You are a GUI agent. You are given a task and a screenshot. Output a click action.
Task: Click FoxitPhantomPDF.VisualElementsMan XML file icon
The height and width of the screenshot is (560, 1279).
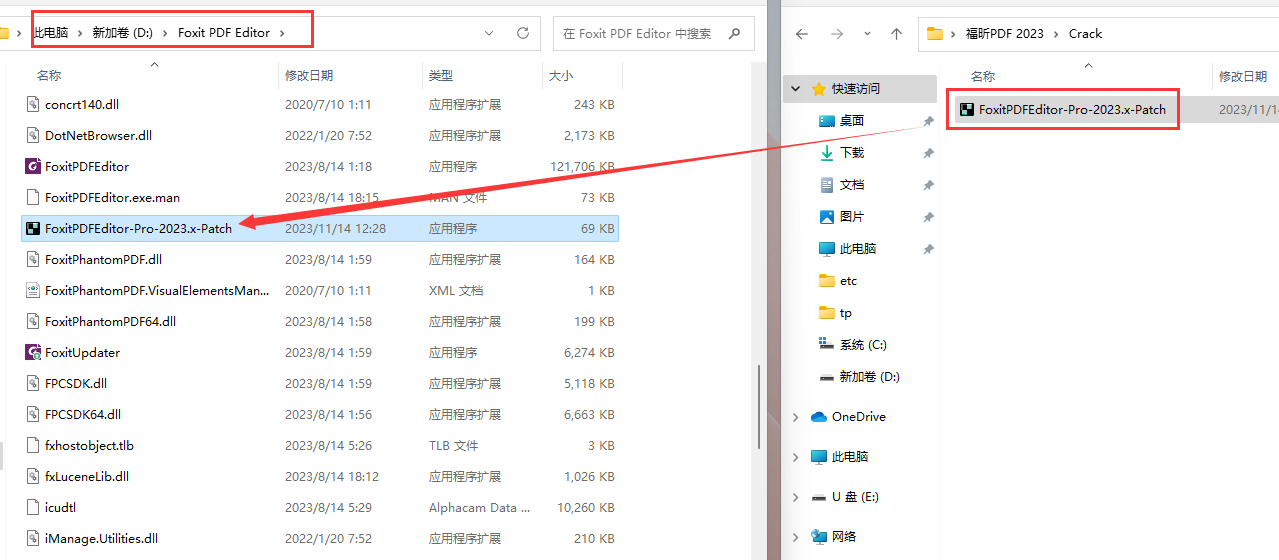tap(32, 290)
